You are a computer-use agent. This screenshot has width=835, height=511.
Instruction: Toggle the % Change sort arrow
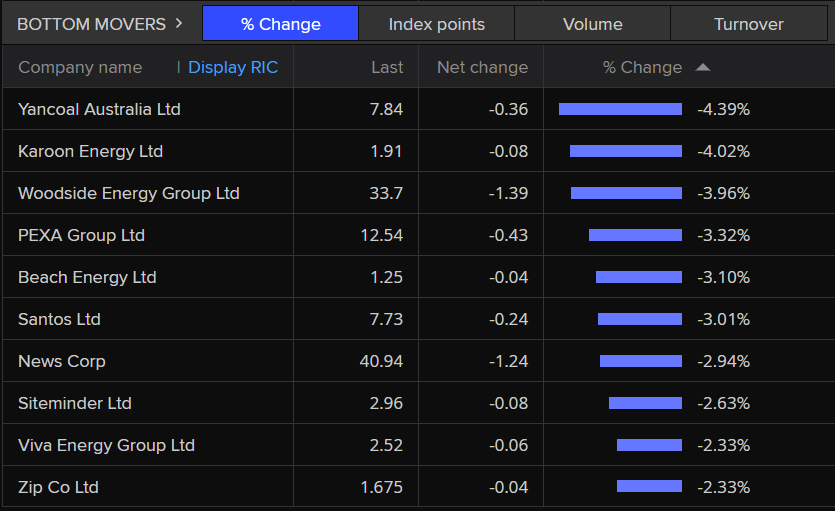click(703, 67)
